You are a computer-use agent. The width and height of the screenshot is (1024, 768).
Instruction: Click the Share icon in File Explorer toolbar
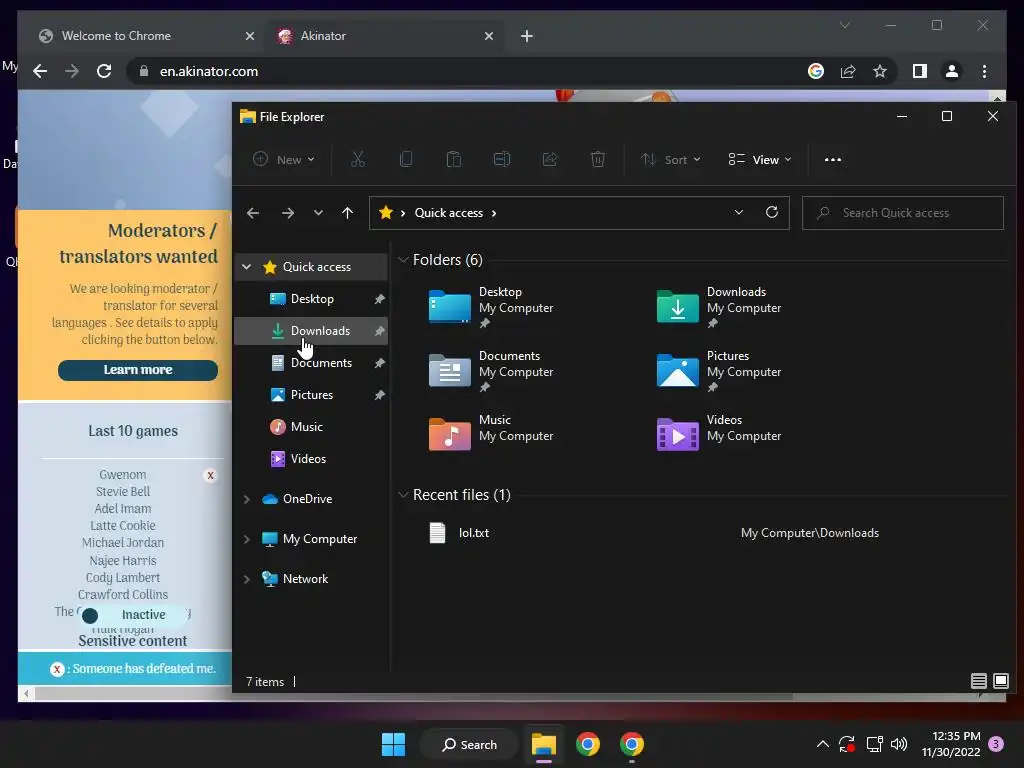tap(550, 159)
